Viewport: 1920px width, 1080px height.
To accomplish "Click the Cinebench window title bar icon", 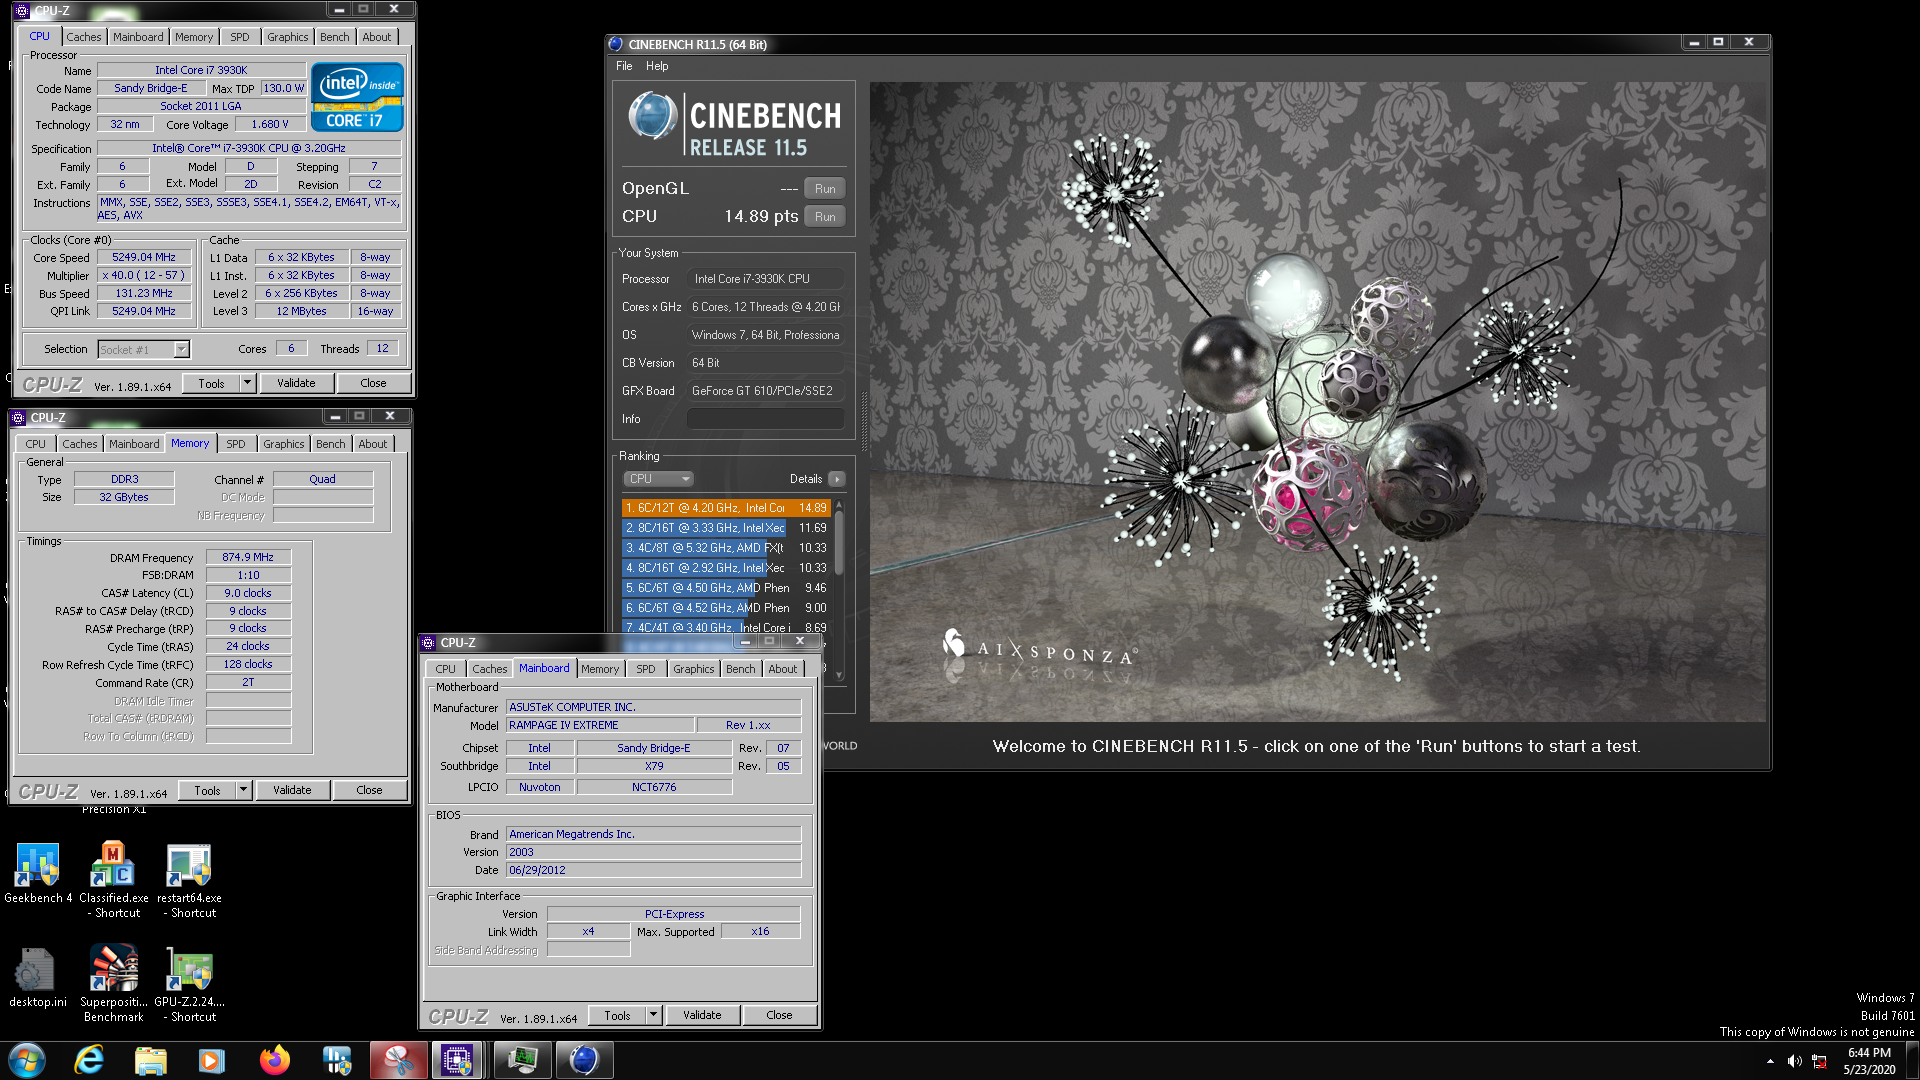I will (616, 44).
